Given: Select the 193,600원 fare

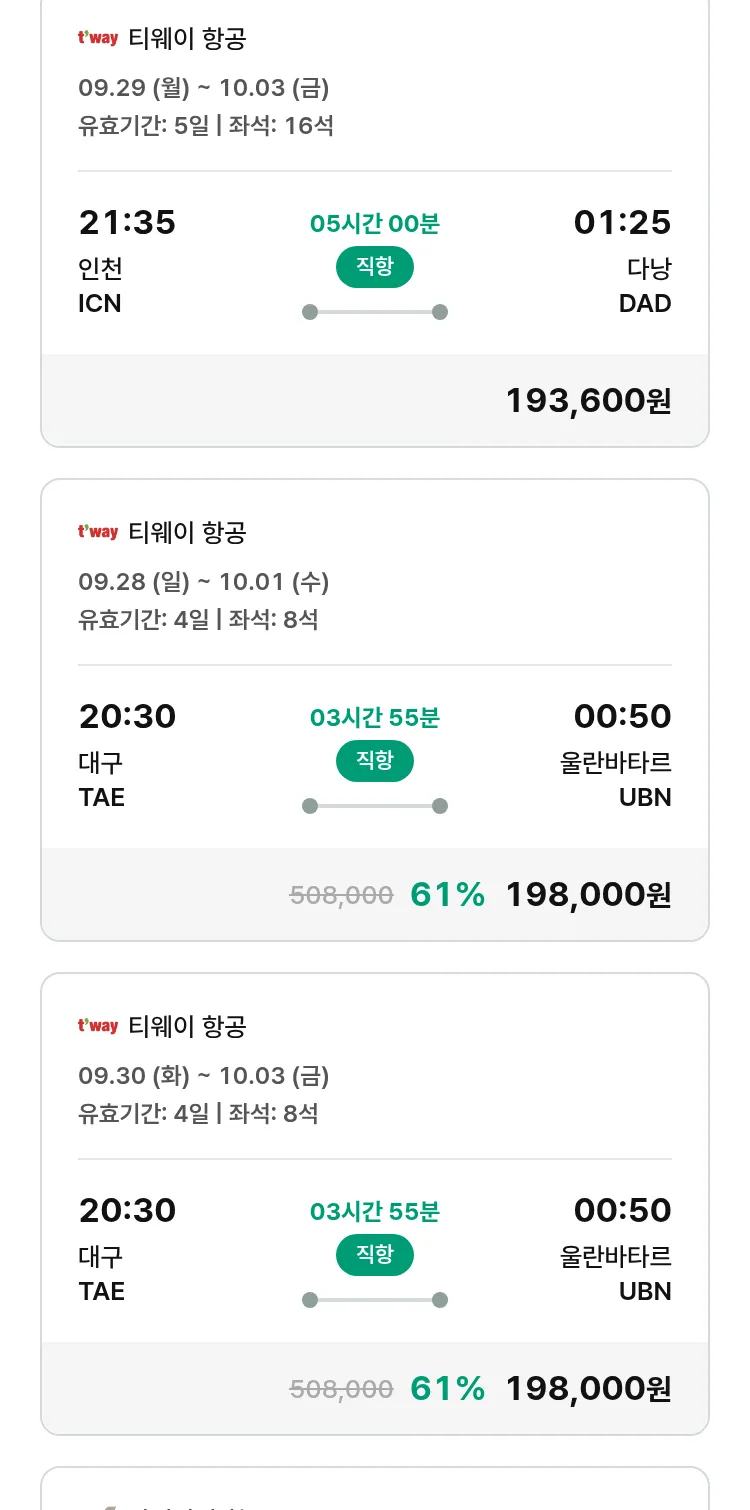Looking at the screenshot, I should [x=588, y=401].
